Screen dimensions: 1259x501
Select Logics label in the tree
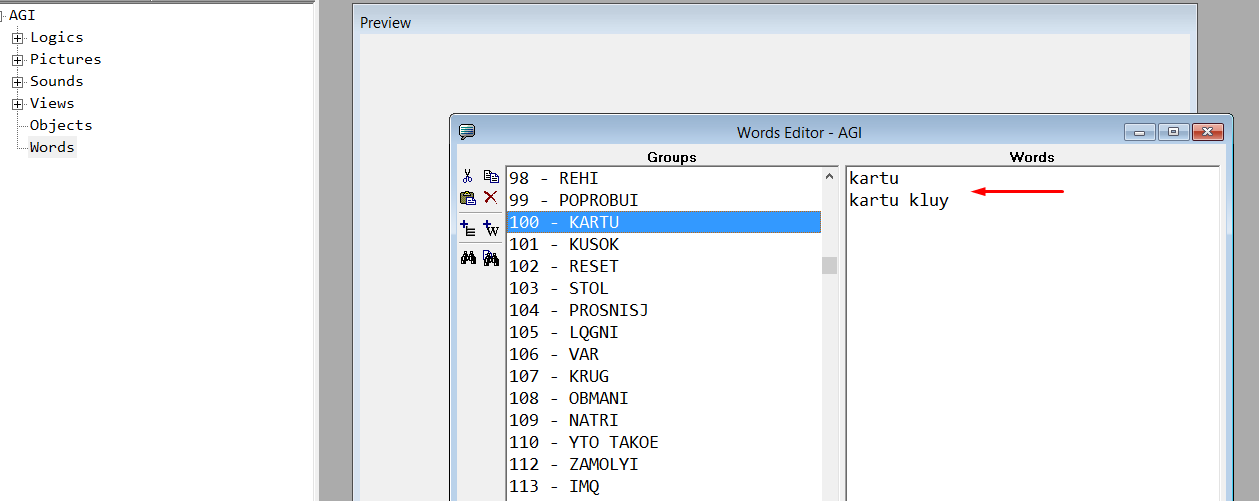click(57, 37)
